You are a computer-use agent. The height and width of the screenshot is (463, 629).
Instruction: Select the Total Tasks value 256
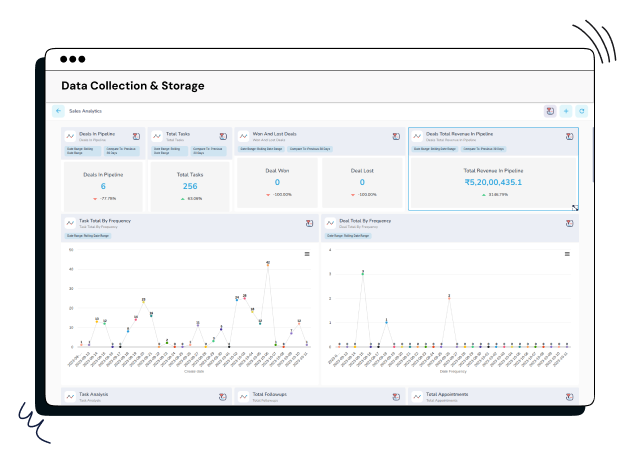coord(190,186)
